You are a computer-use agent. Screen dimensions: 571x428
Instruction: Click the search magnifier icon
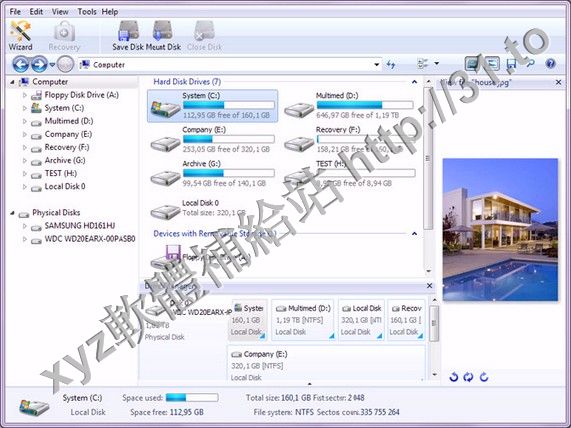click(531, 64)
